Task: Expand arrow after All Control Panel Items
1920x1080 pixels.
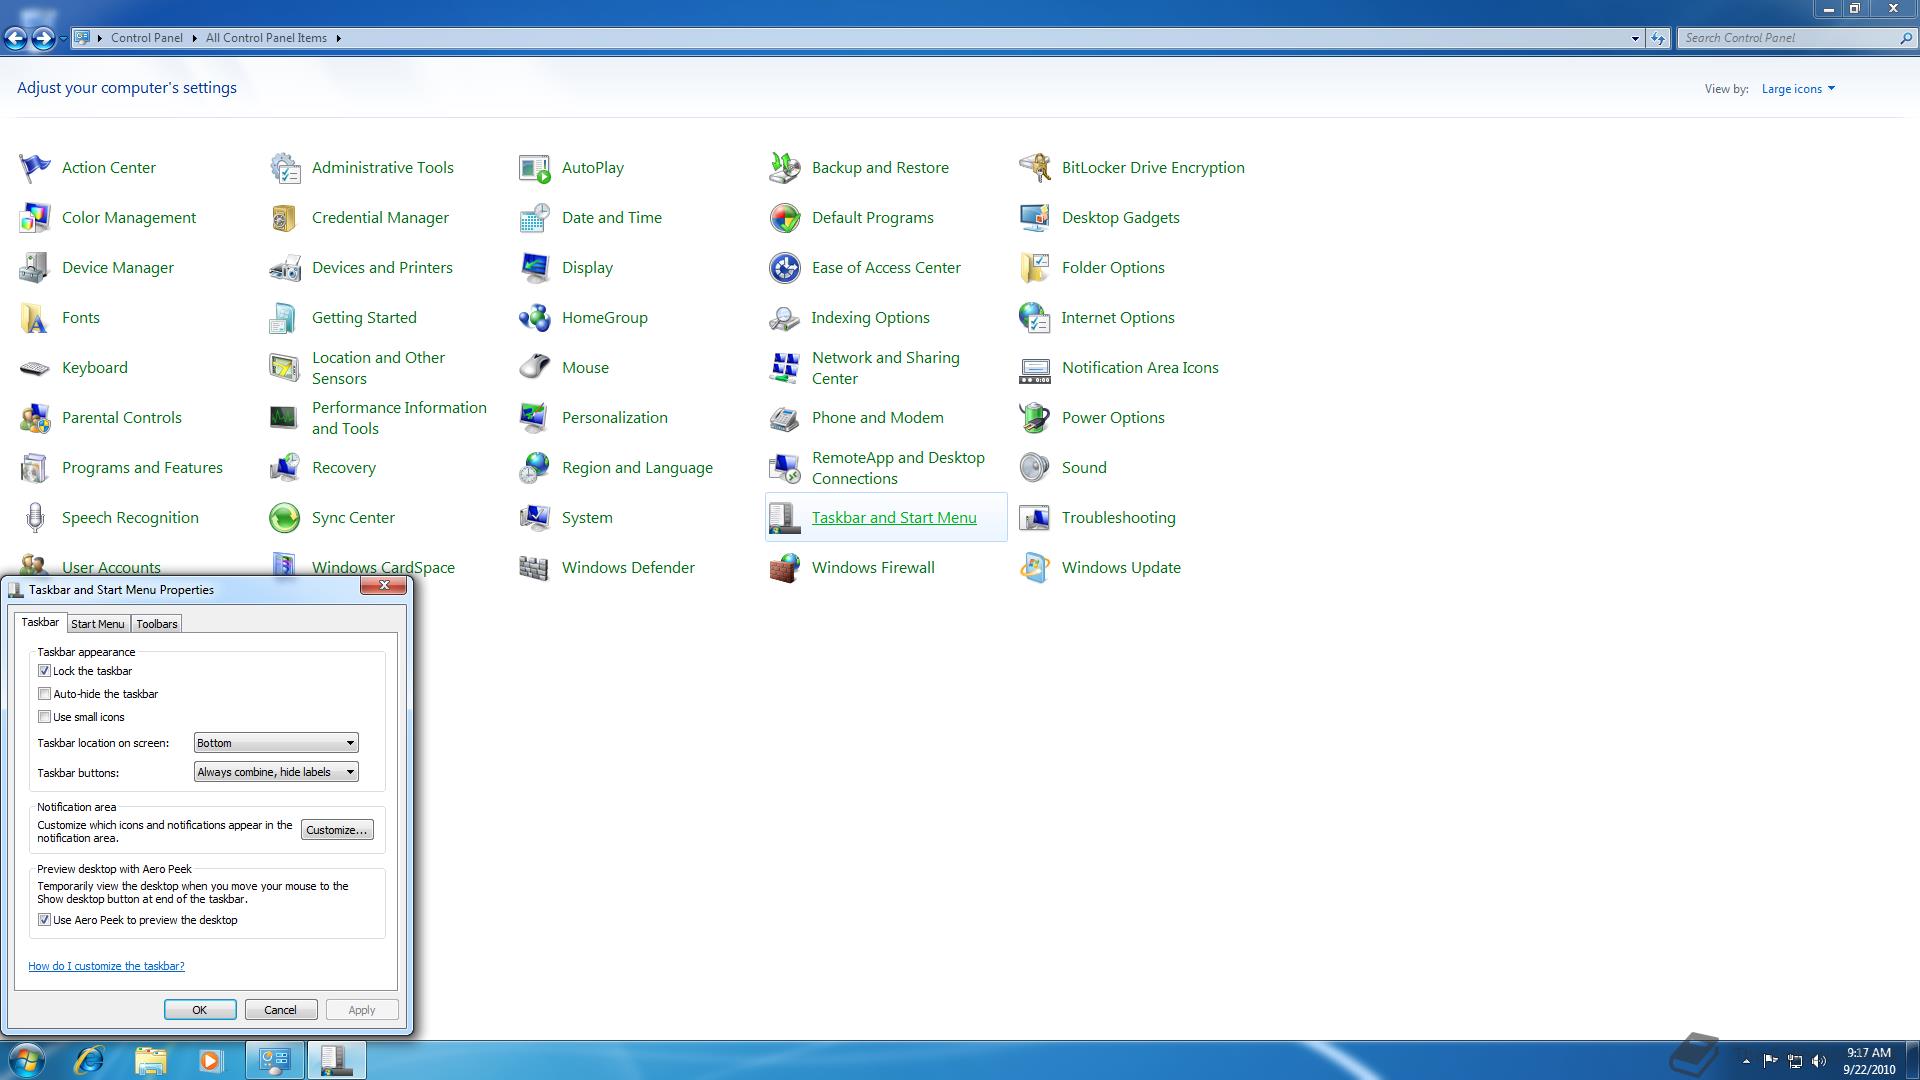Action: pos(338,38)
